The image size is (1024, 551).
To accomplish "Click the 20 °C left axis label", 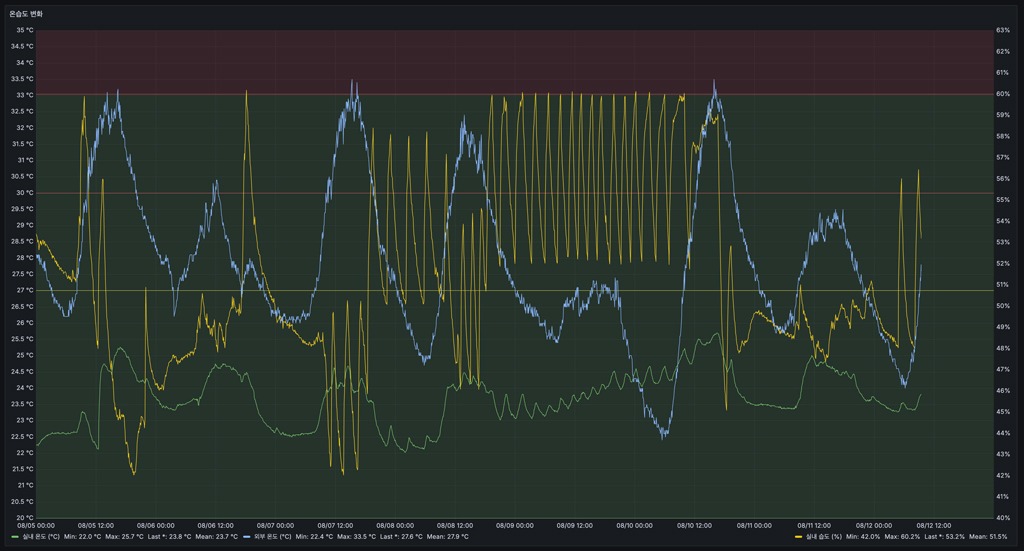I will click(x=22, y=517).
